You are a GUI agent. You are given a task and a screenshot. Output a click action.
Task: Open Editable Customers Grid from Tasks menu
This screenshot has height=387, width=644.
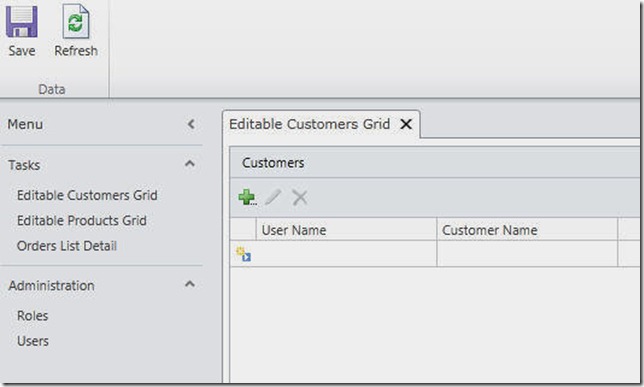tap(87, 195)
